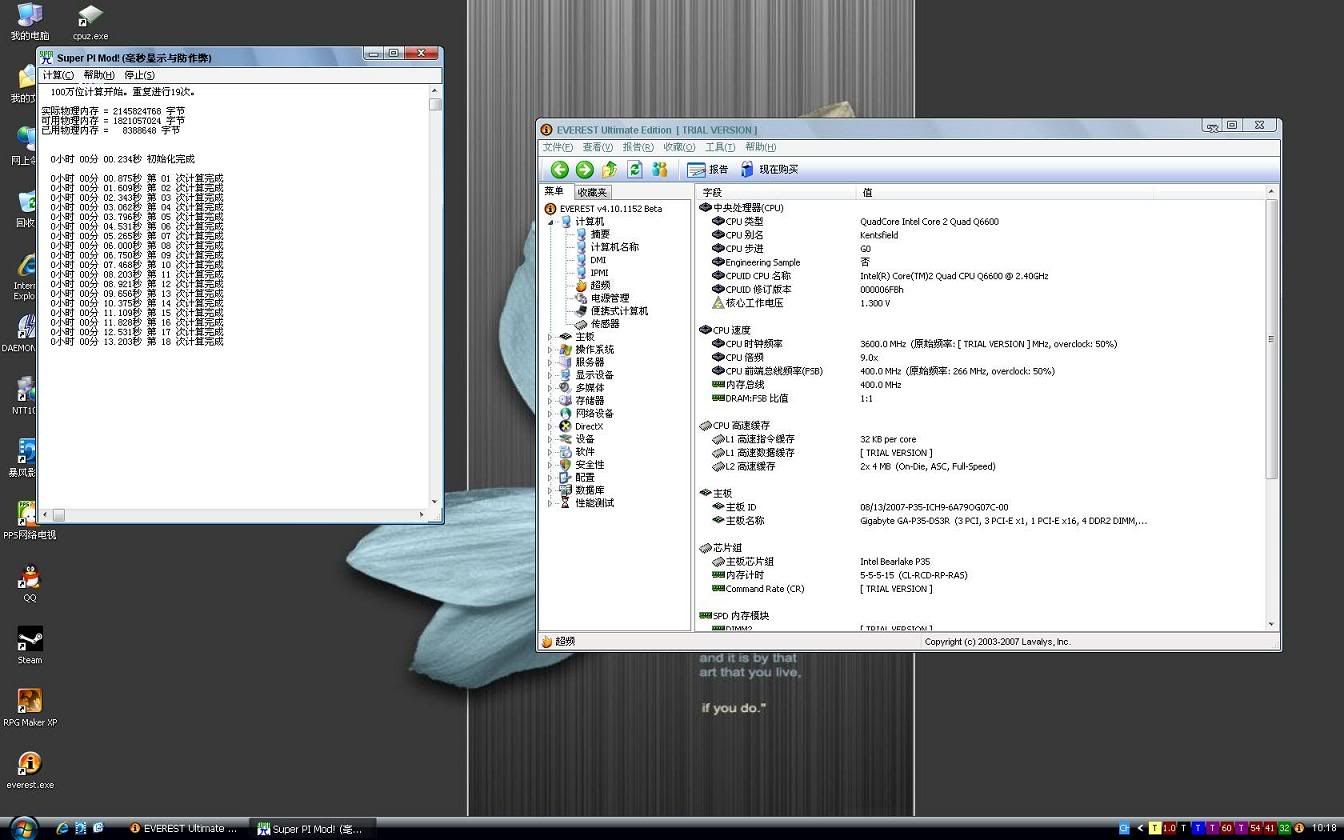Click the Super PI vertical scrollbar down arrow
Image resolution: width=1344 pixels, height=840 pixels.
click(x=435, y=502)
